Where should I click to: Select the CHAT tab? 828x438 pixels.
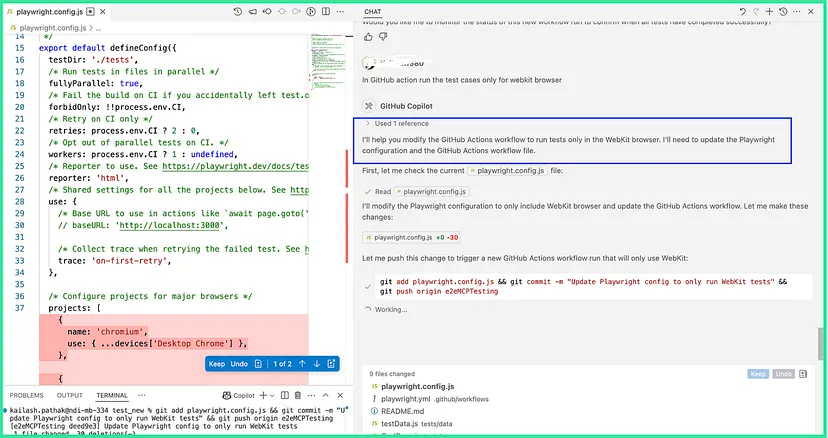point(372,12)
